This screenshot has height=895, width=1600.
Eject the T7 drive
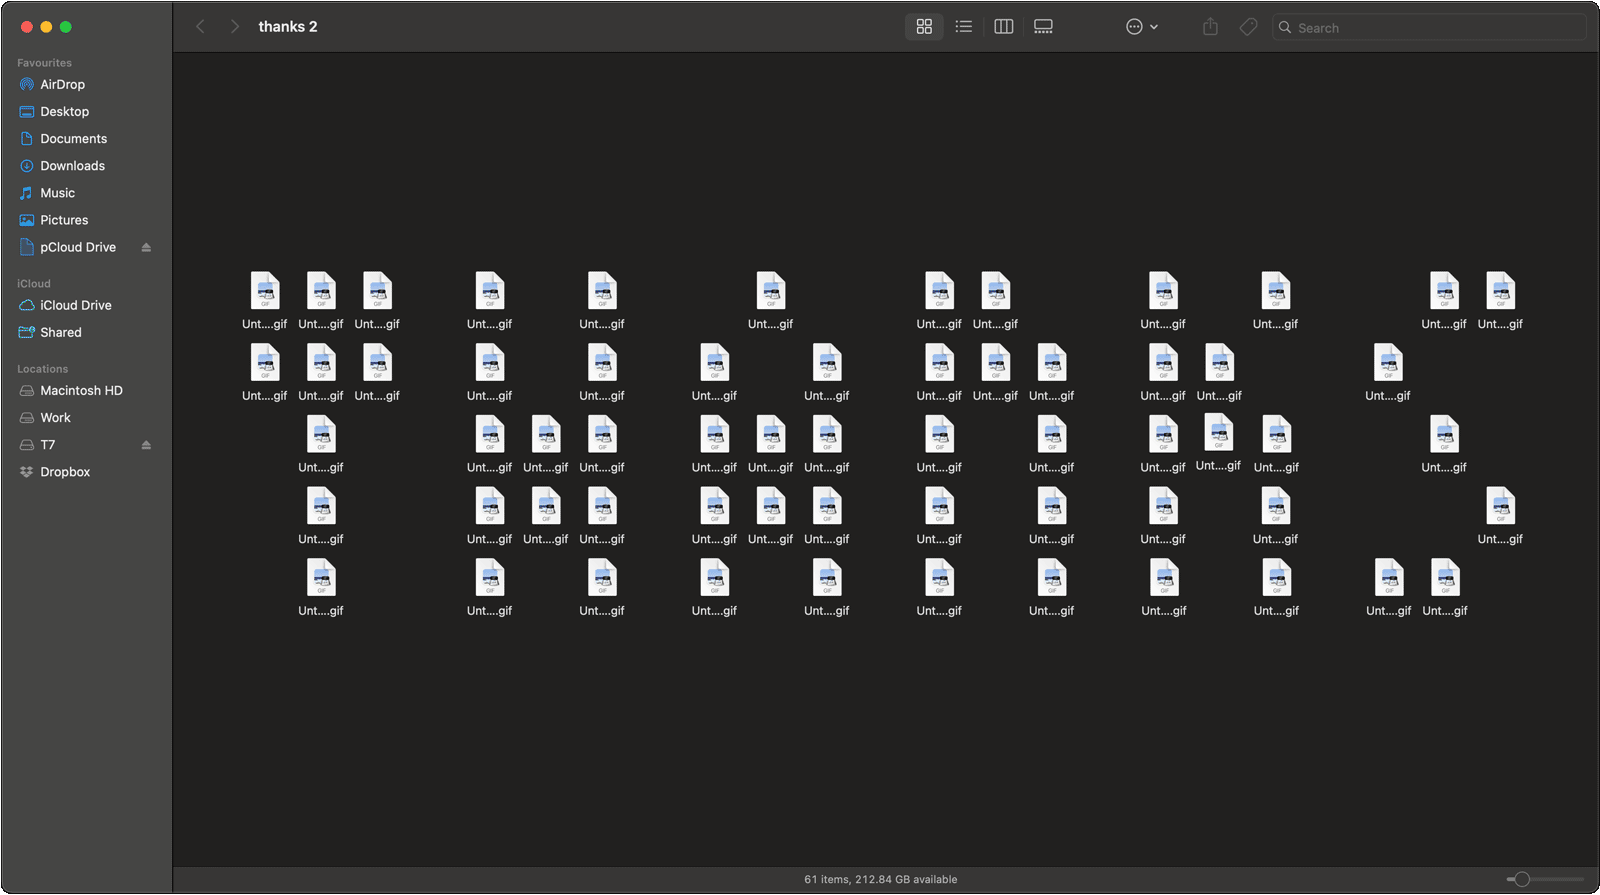[x=146, y=445]
